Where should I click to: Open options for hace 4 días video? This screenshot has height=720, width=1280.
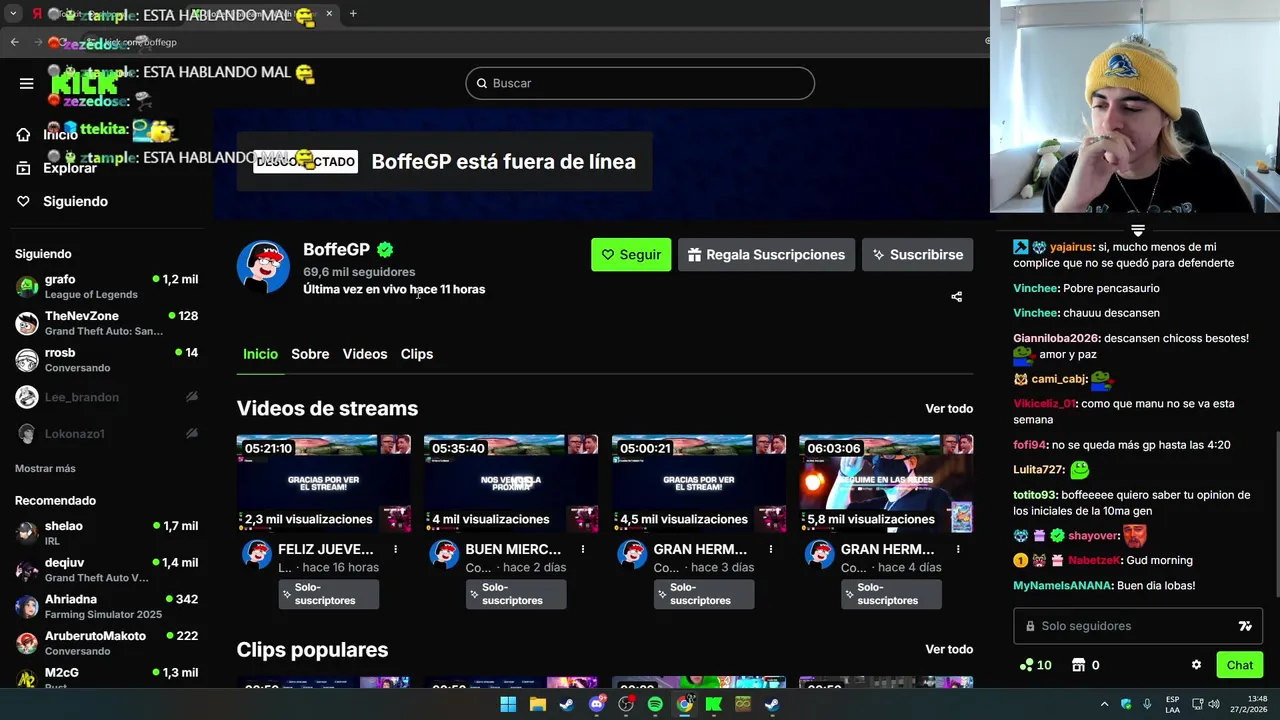click(958, 549)
